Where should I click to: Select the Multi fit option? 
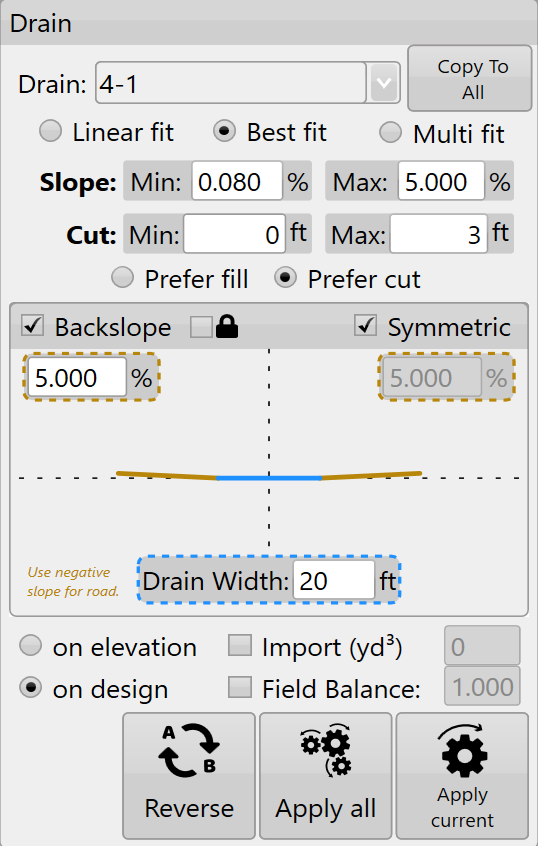click(x=391, y=132)
